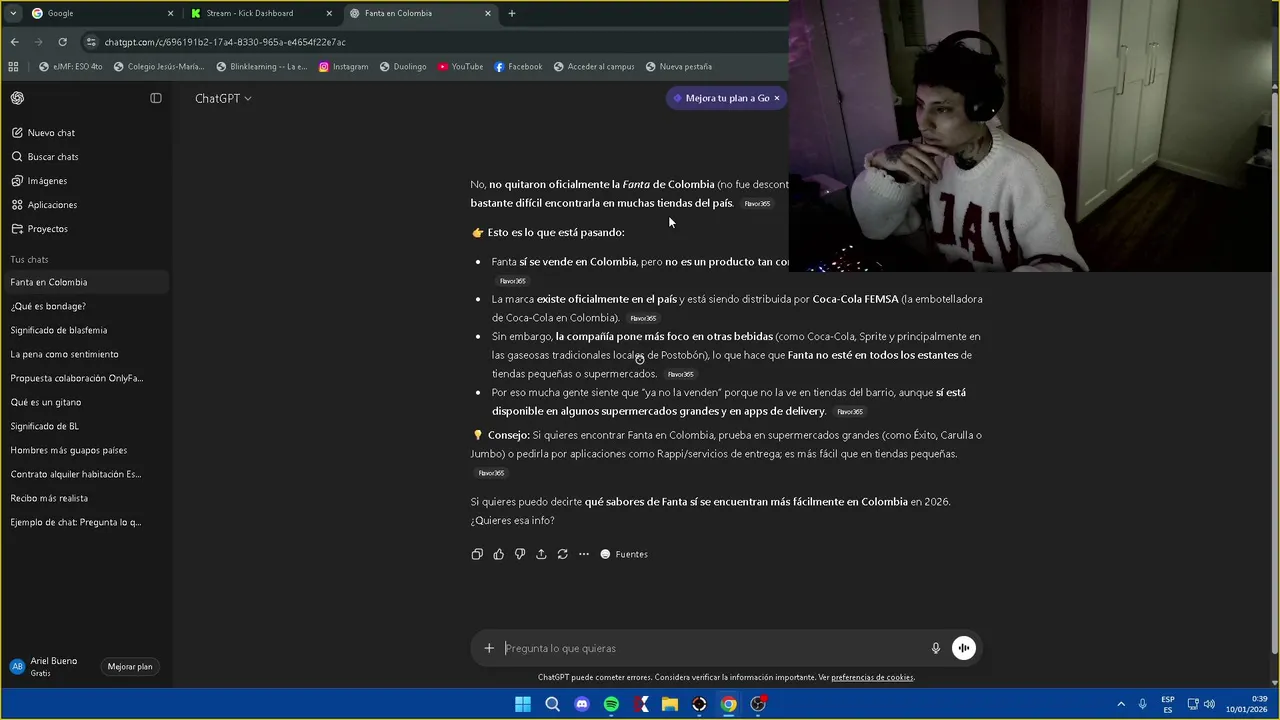Open chat "Significado de BL"
This screenshot has height=720, width=1280.
click(x=85, y=426)
